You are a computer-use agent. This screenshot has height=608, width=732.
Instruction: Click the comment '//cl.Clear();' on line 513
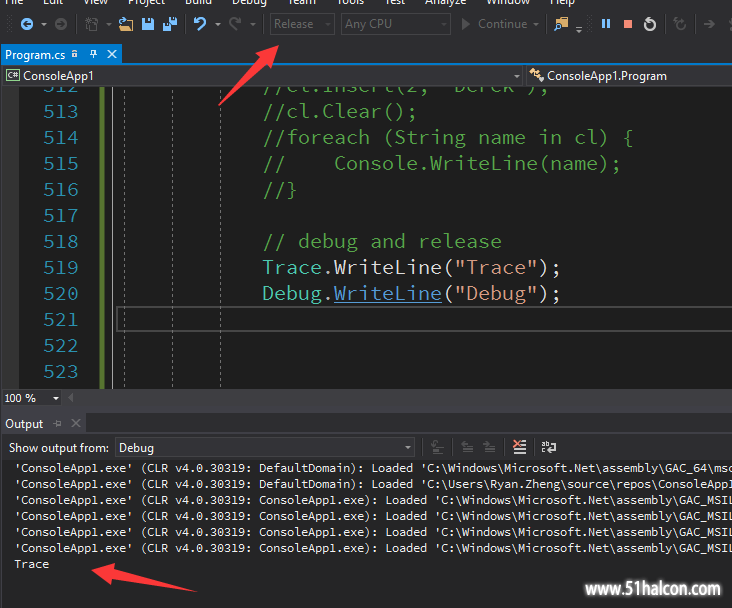click(339, 112)
